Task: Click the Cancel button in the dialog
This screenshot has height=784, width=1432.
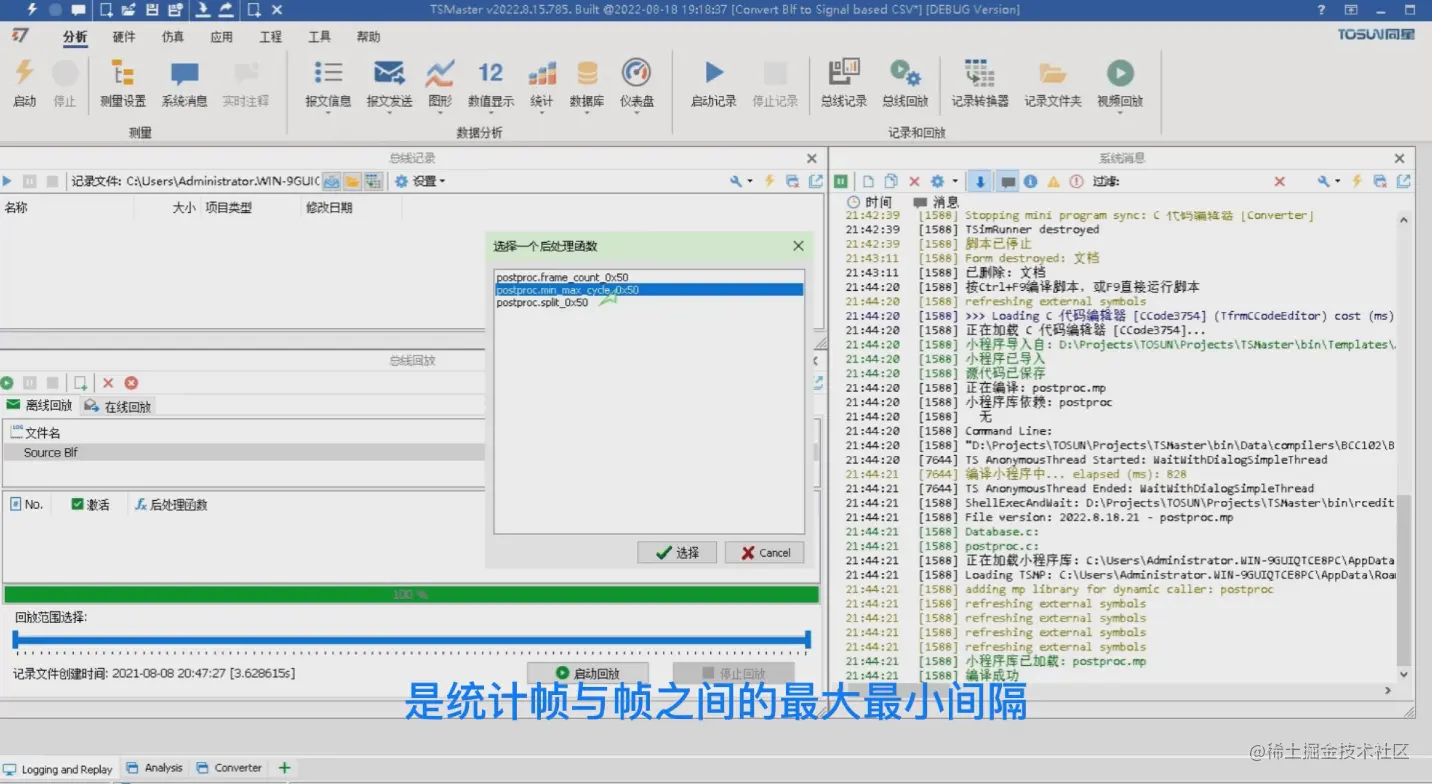Action: point(764,552)
